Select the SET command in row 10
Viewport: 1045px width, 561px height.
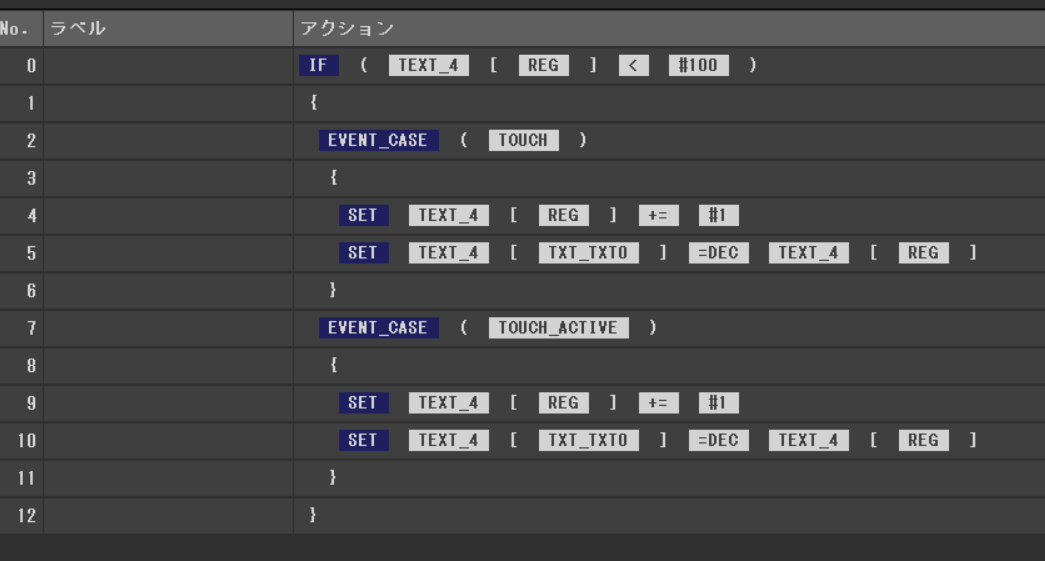tap(363, 441)
